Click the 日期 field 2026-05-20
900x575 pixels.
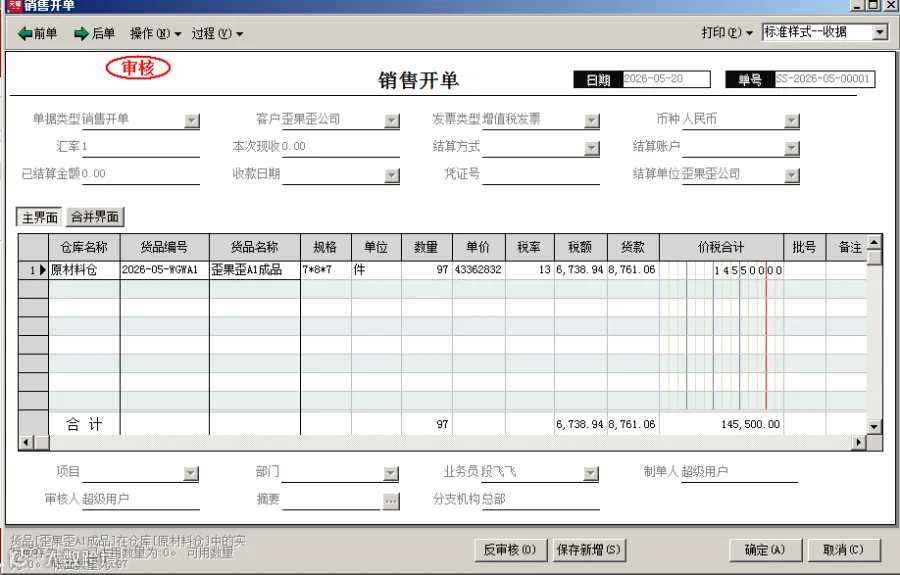pos(666,79)
